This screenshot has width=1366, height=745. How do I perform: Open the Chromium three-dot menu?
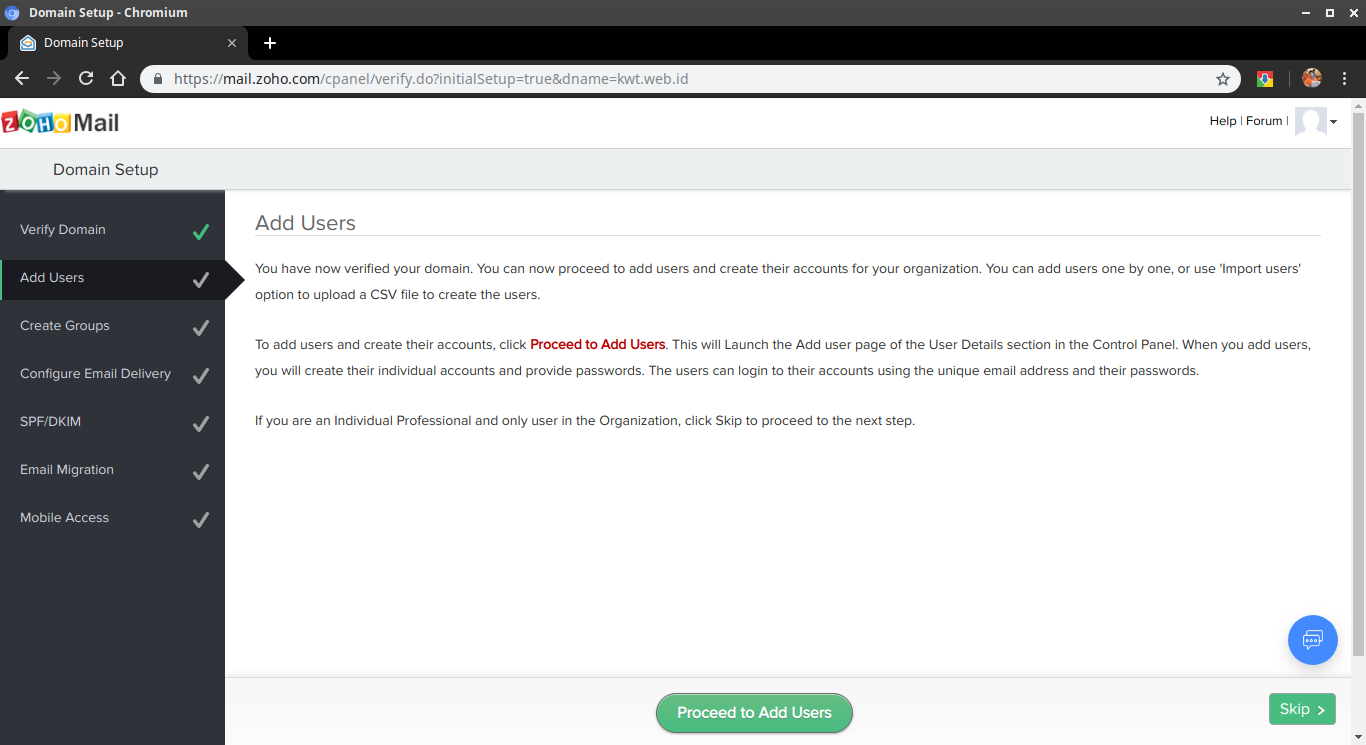1344,79
